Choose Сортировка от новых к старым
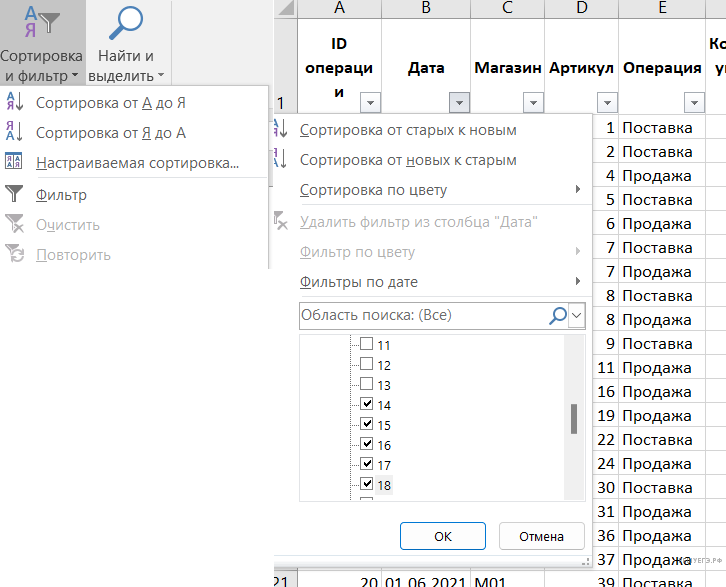 408,160
